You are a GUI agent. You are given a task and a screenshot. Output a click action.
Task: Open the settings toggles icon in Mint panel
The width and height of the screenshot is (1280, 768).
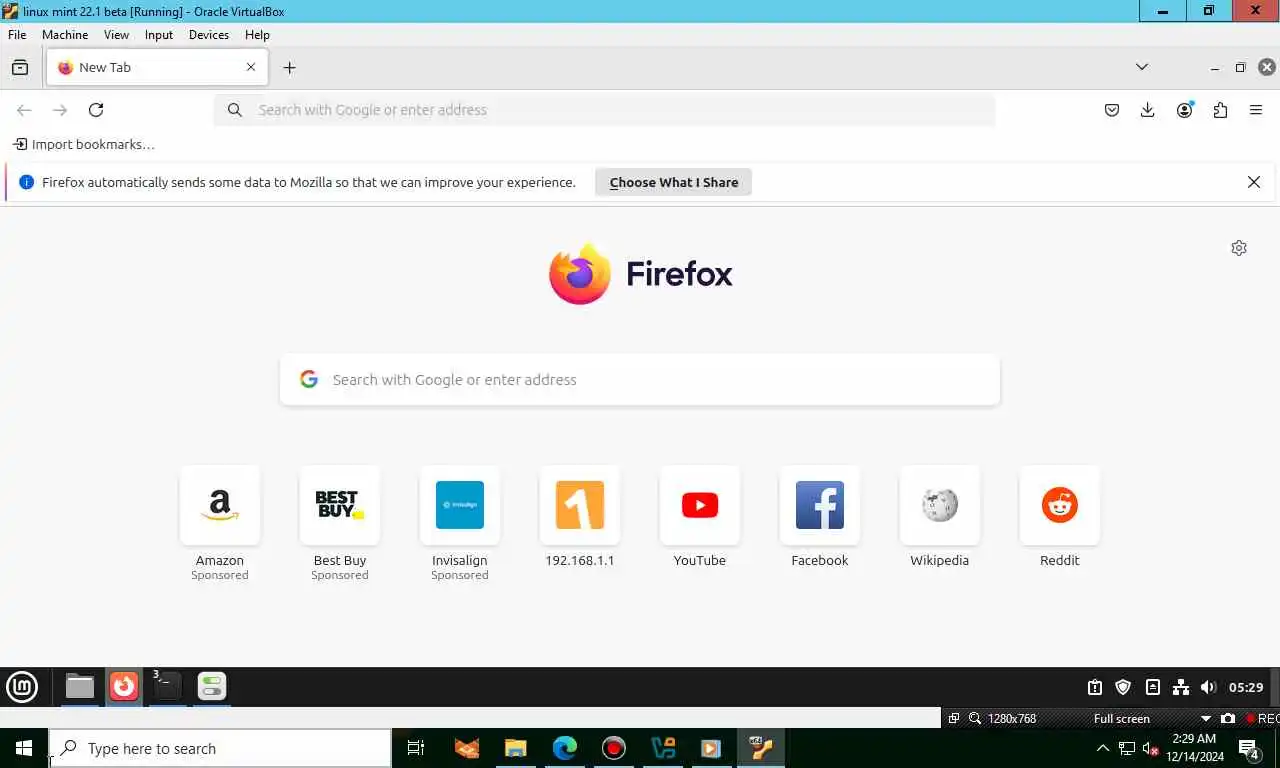(211, 686)
